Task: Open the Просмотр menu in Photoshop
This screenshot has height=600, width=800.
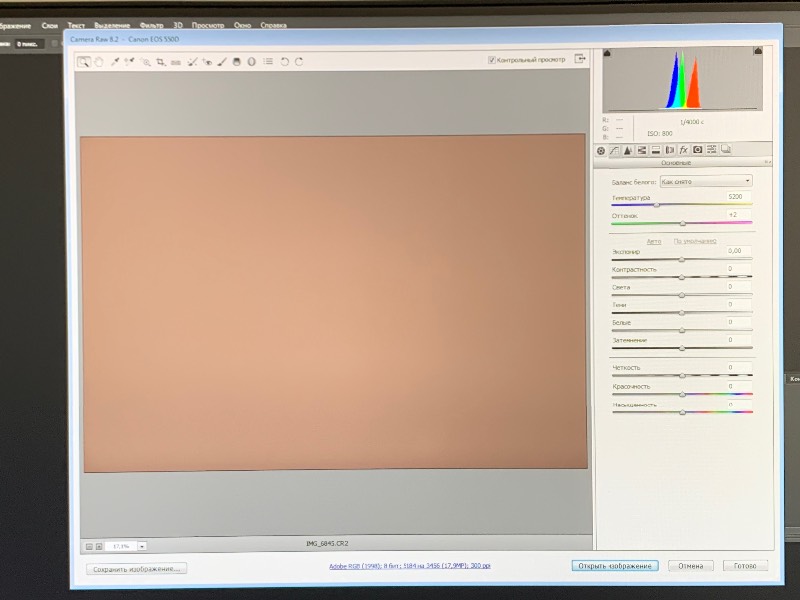Action: point(208,25)
